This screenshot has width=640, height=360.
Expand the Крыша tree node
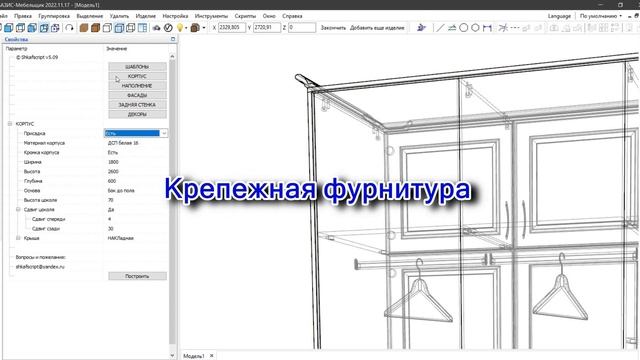pyautogui.click(x=18, y=238)
